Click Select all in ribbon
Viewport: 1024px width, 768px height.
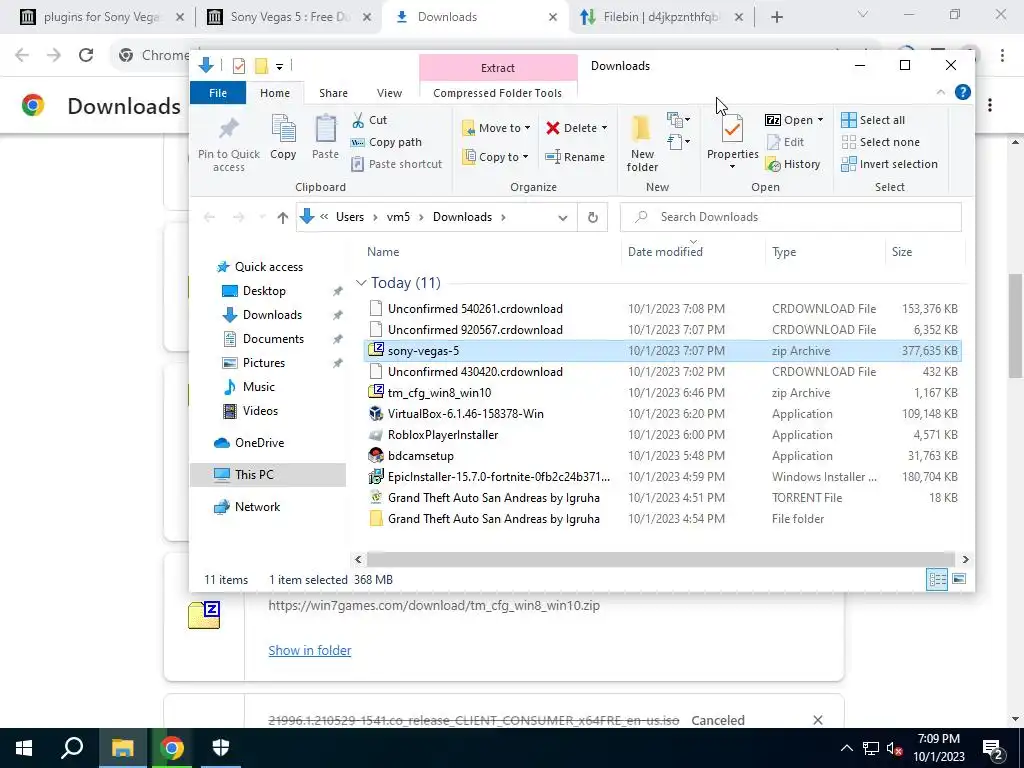pyautogui.click(x=873, y=120)
